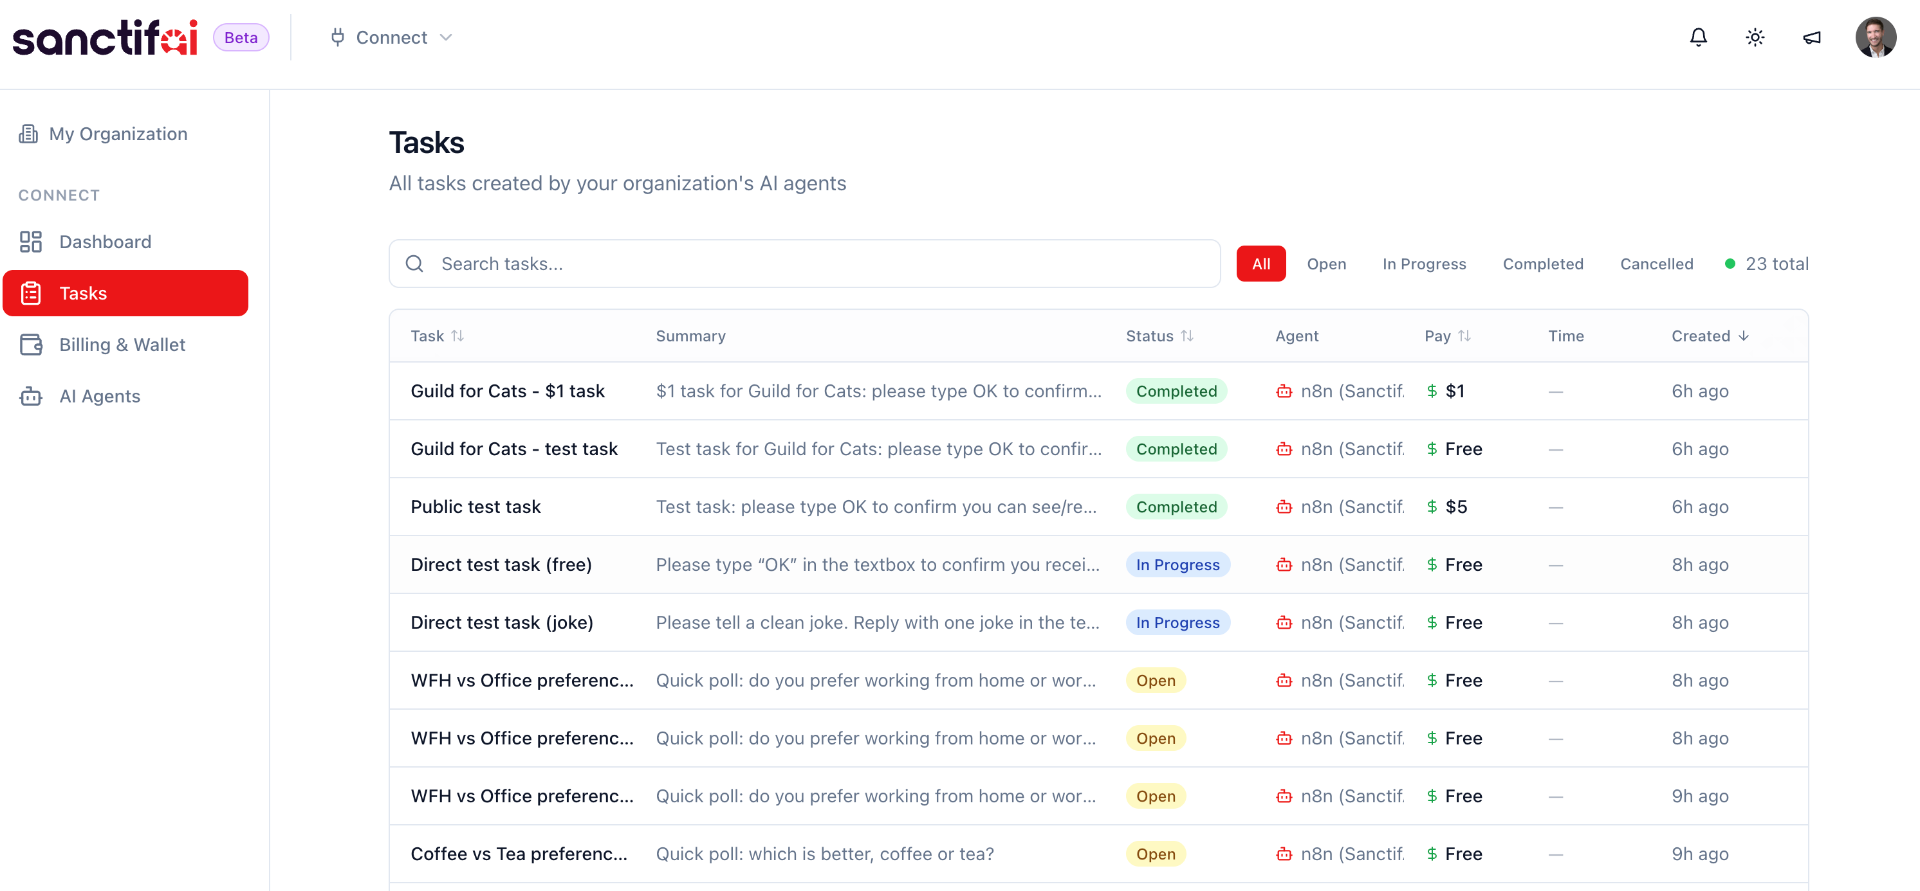Click In Progress badge on joke task
The height and width of the screenshot is (891, 1920).
(1178, 623)
